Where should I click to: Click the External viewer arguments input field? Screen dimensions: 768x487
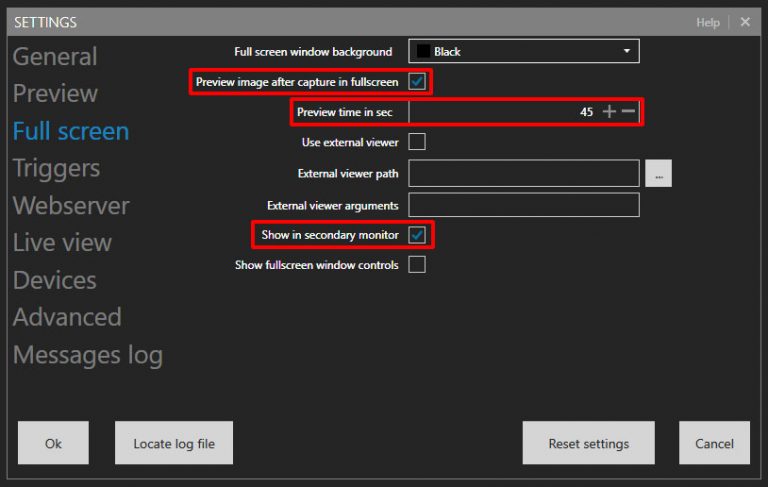[523, 205]
